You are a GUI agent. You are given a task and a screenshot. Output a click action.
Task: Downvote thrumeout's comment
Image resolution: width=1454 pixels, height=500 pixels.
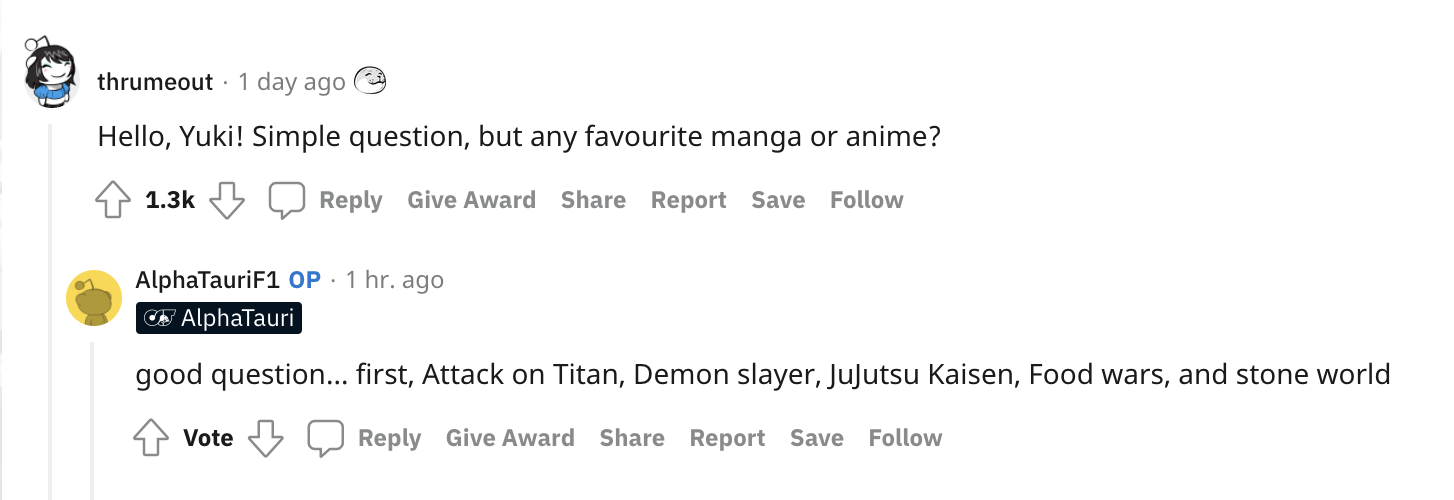pyautogui.click(x=227, y=200)
